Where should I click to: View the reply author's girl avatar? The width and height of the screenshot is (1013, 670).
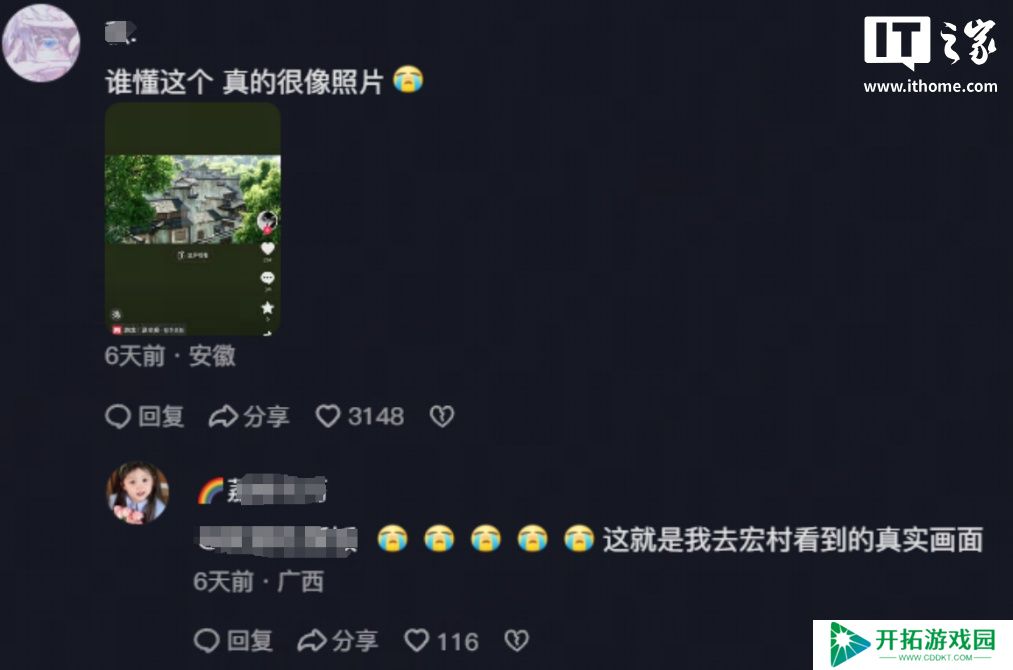click(x=138, y=492)
